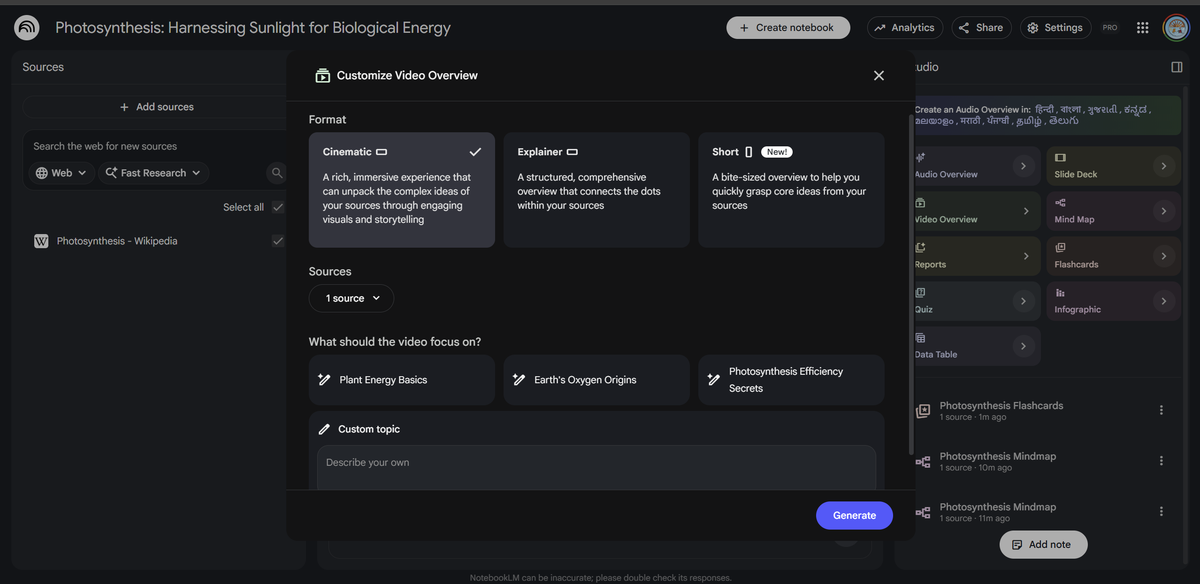Expand the Flashcards customize arrow
The height and width of the screenshot is (584, 1200).
(x=1163, y=256)
